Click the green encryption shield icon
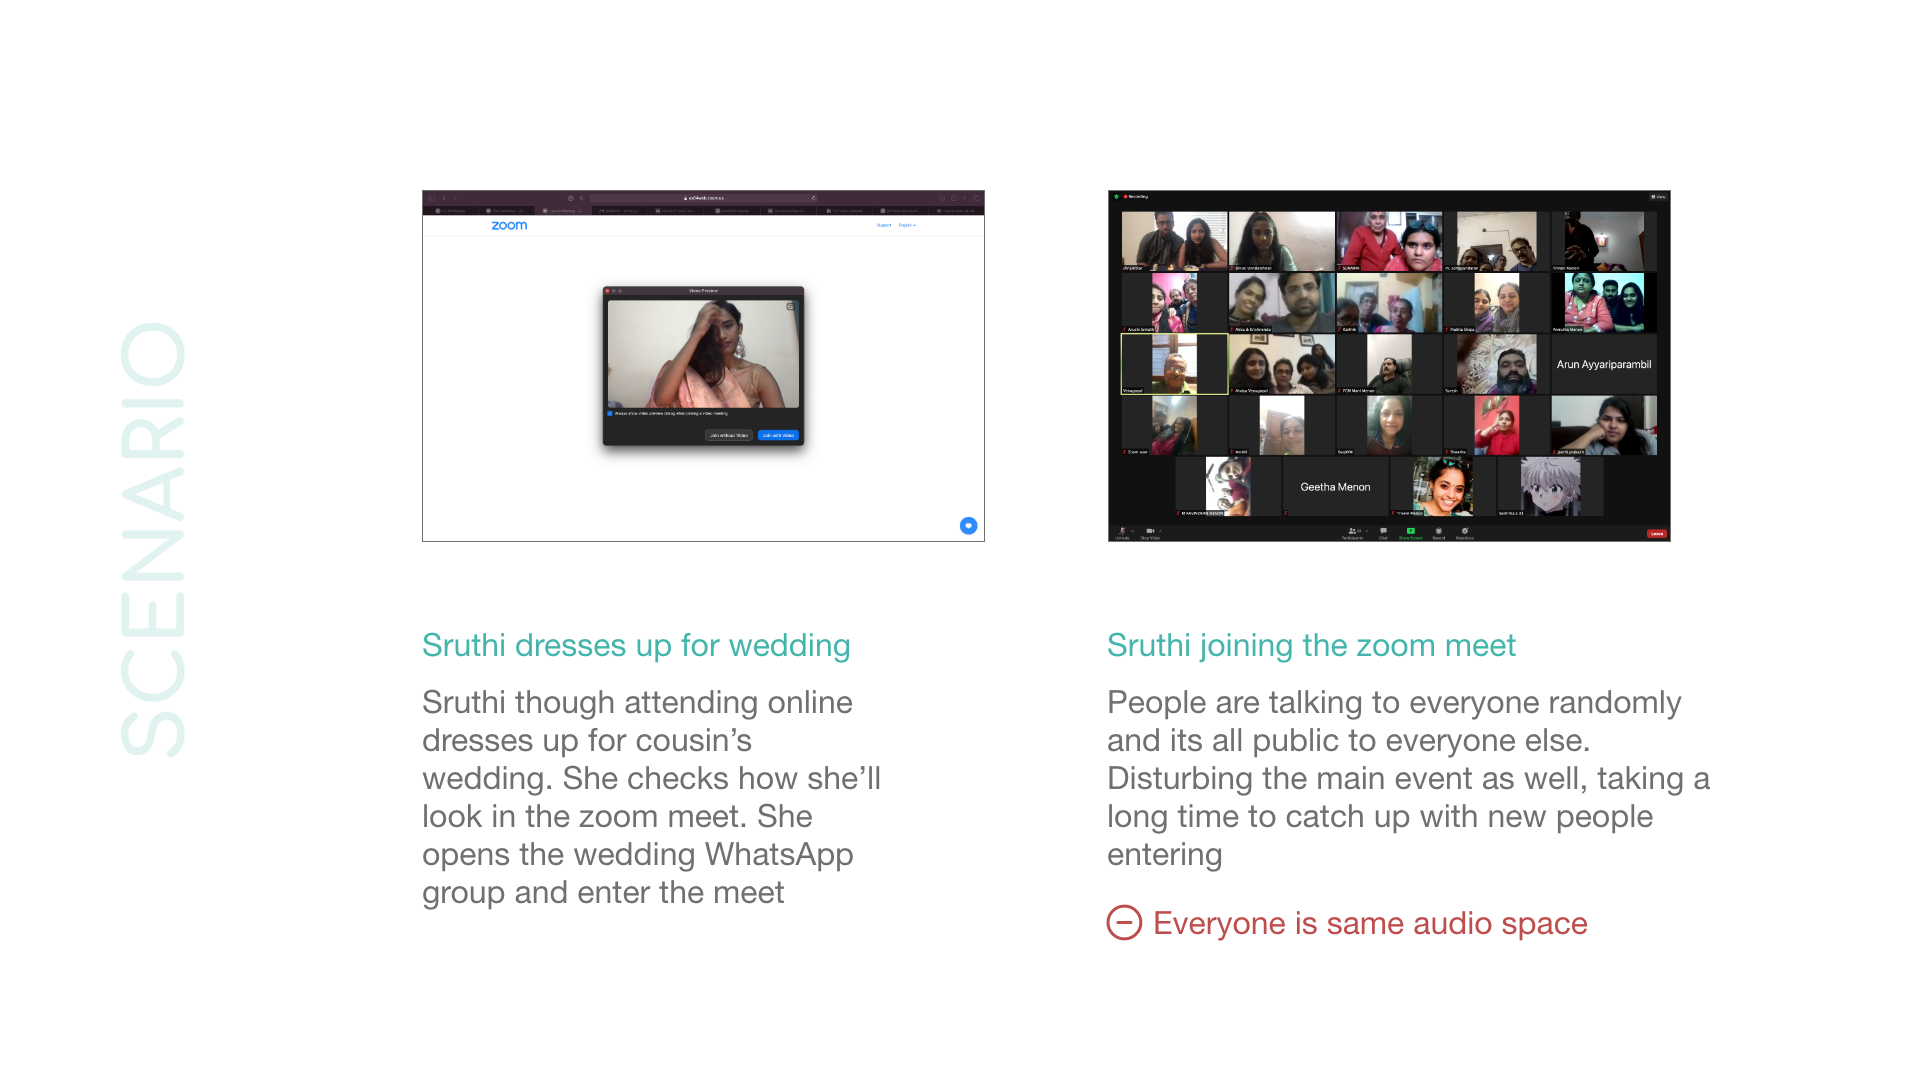 tap(1117, 197)
